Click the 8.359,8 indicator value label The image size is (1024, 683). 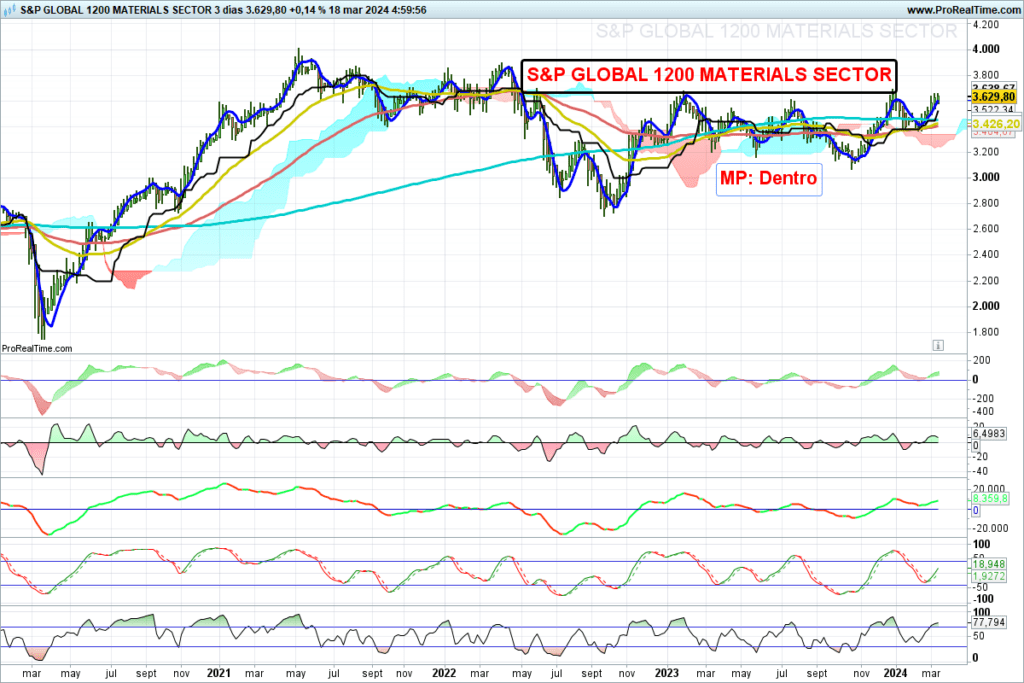pos(990,499)
